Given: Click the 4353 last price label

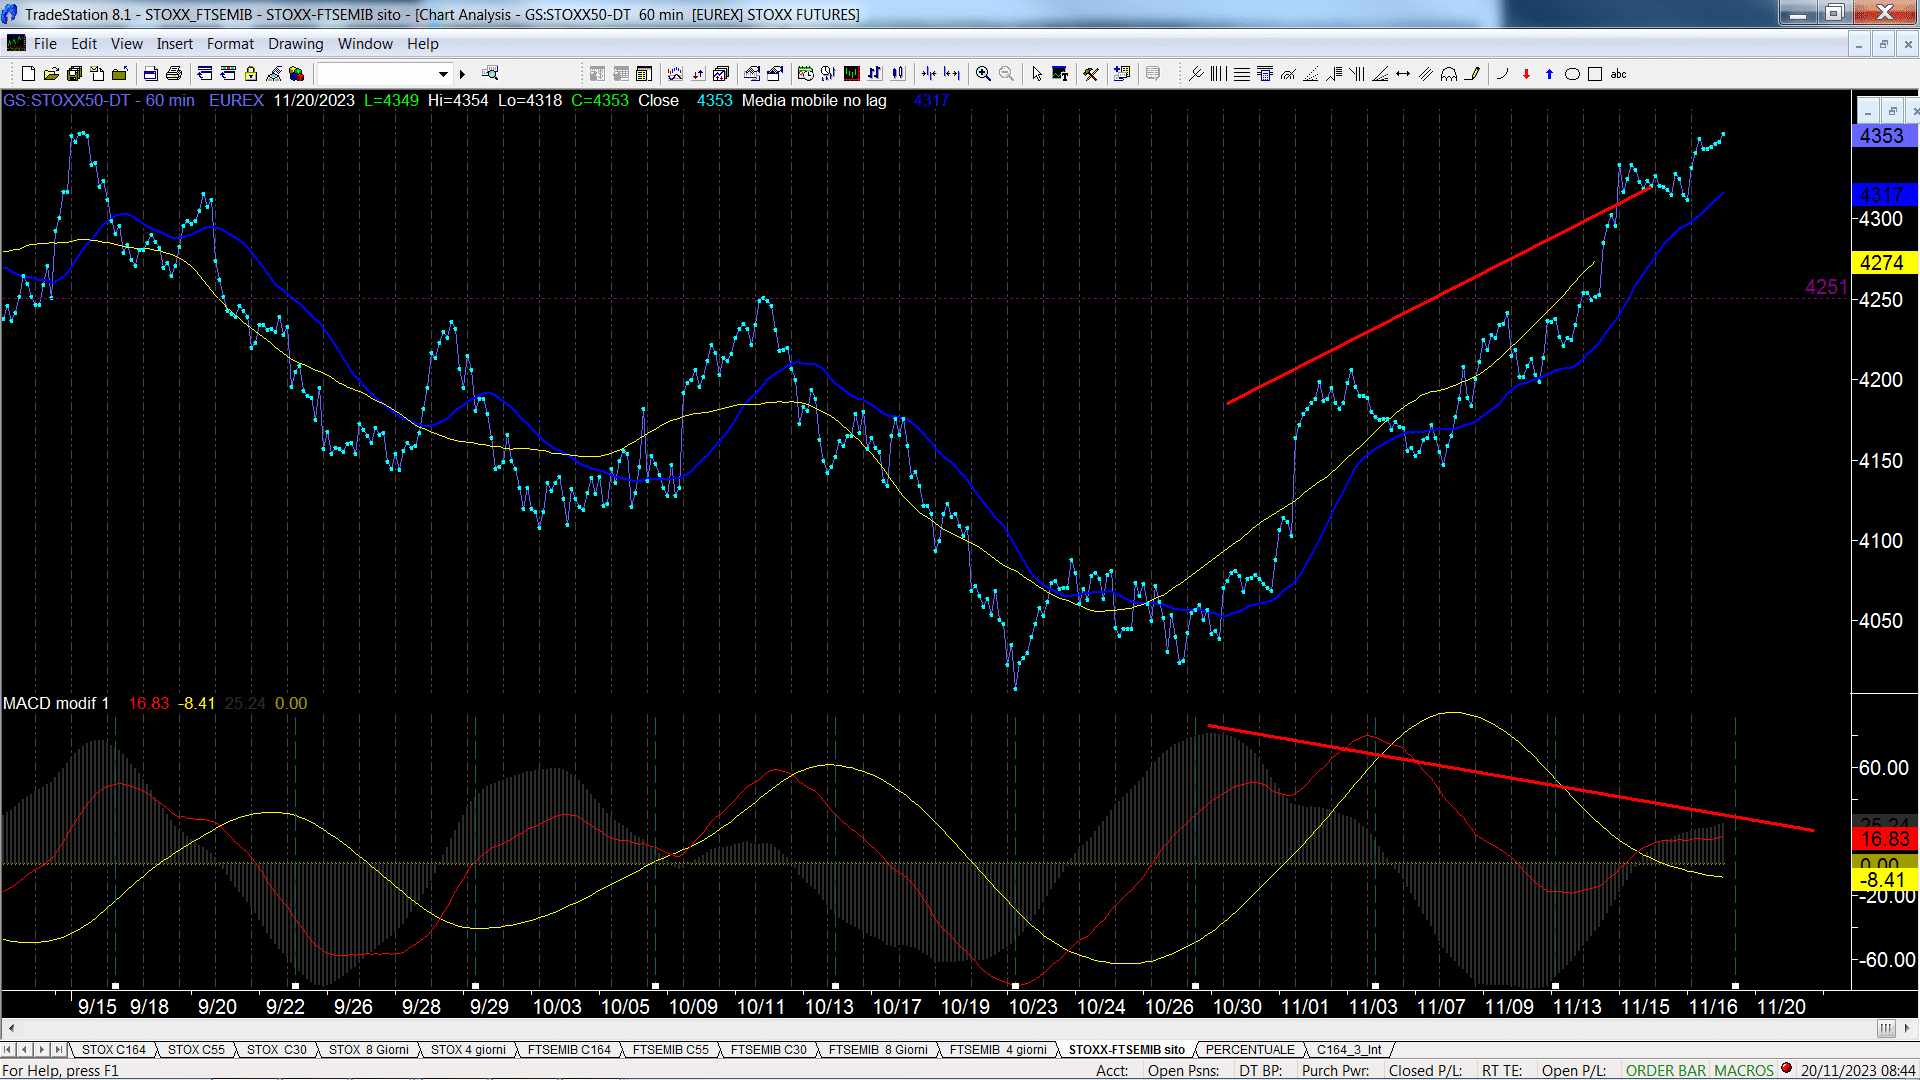Looking at the screenshot, I should click(x=1882, y=136).
